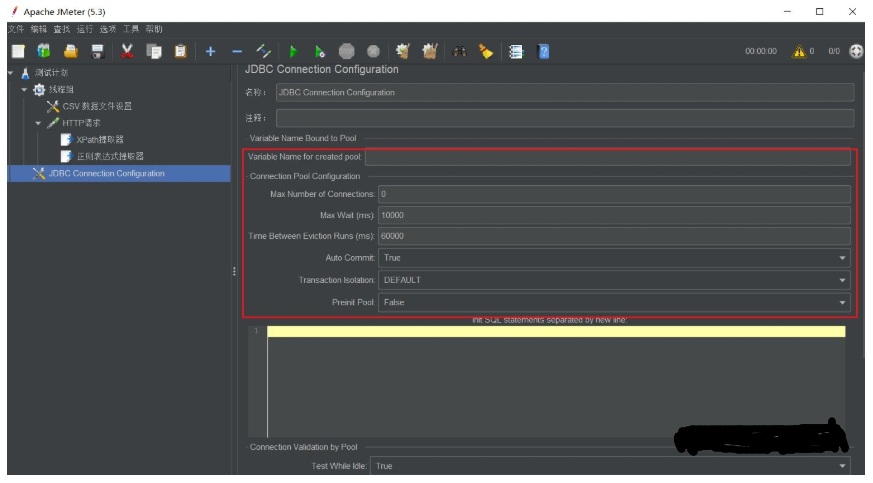Viewport: 873px width, 483px height.
Task: Select the 测试计划 tree node
Action: pyautogui.click(x=51, y=73)
